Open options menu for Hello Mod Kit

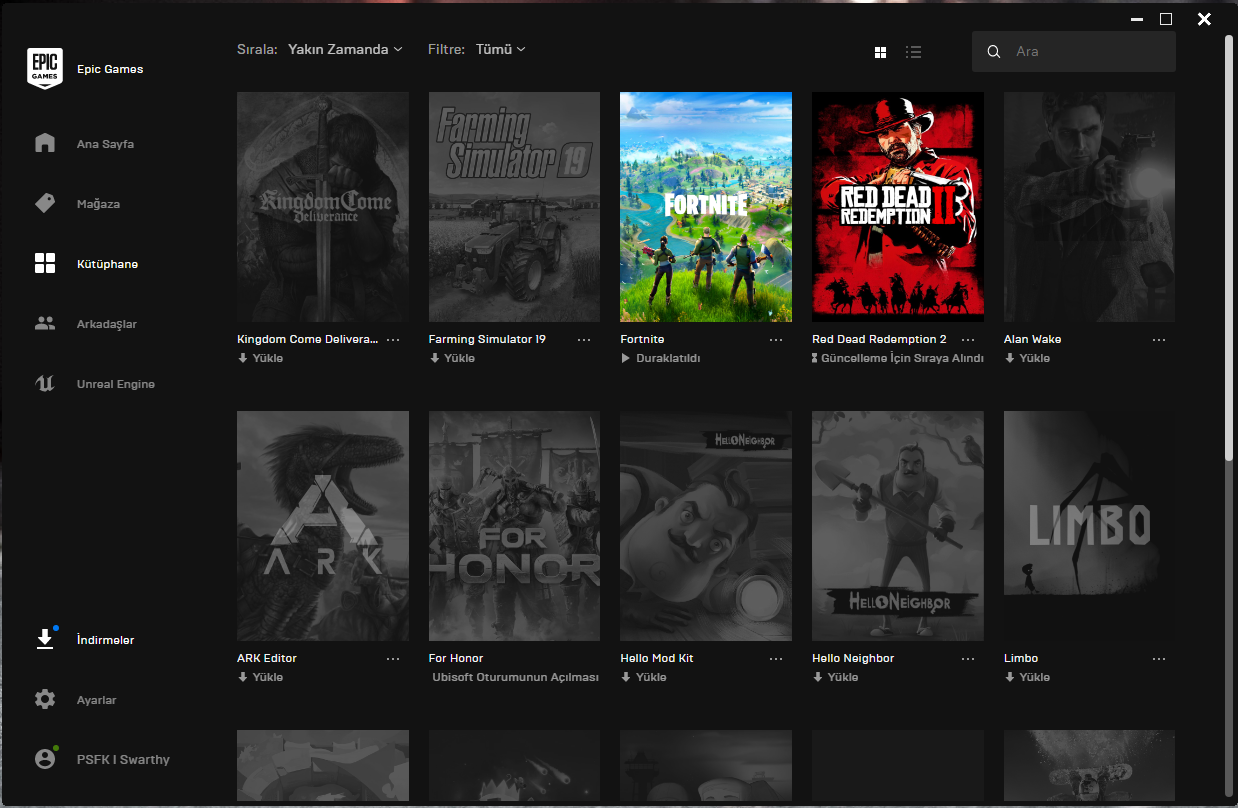tap(776, 659)
